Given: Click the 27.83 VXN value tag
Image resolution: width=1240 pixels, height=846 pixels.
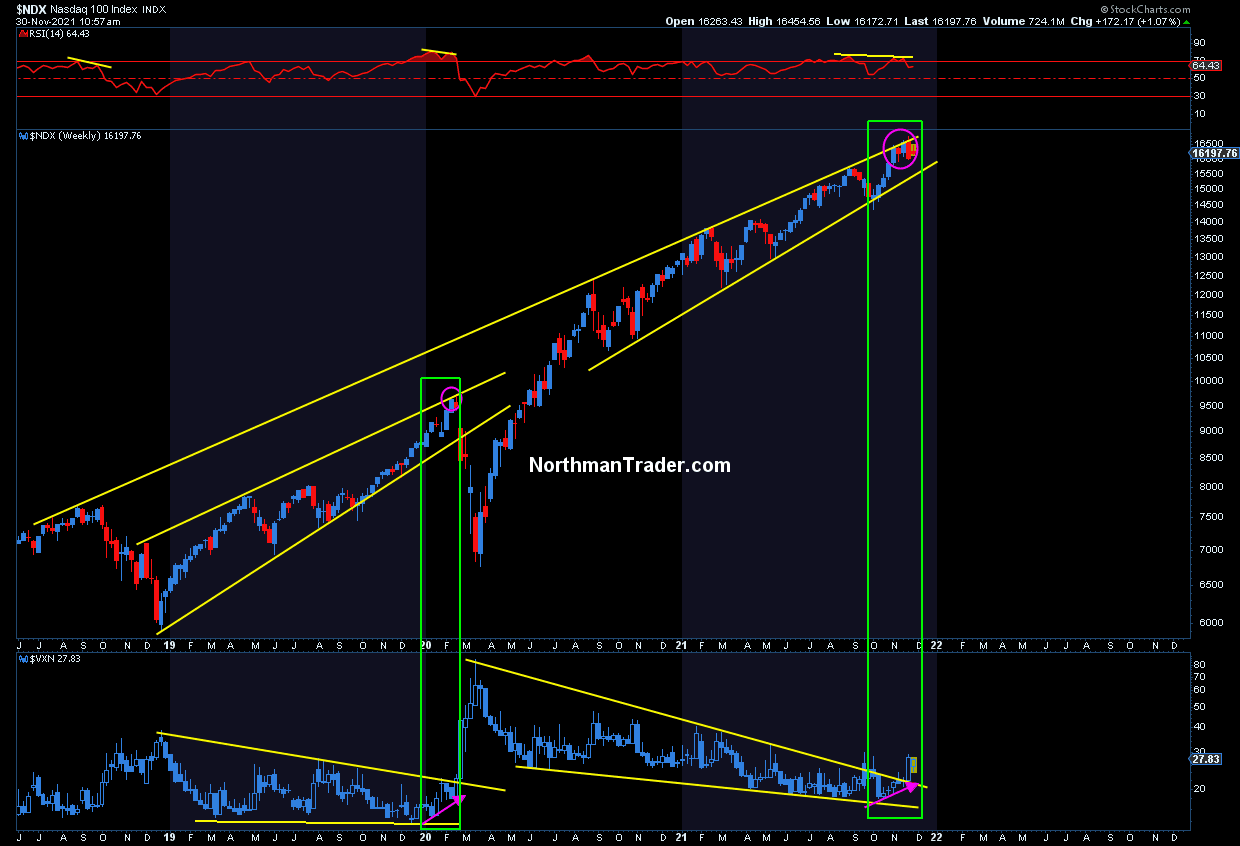Looking at the screenshot, I should click(x=1206, y=760).
